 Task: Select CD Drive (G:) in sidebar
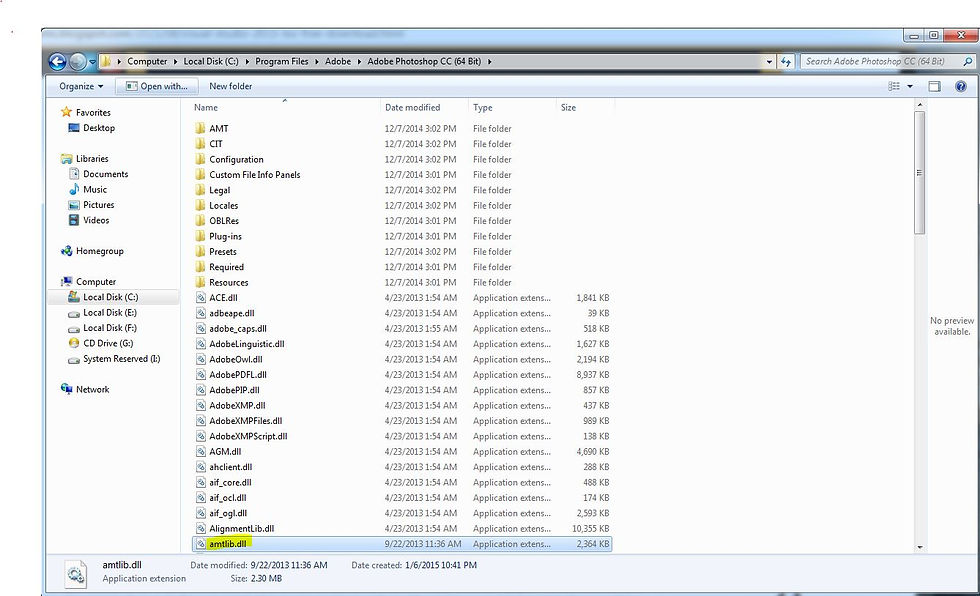click(108, 343)
